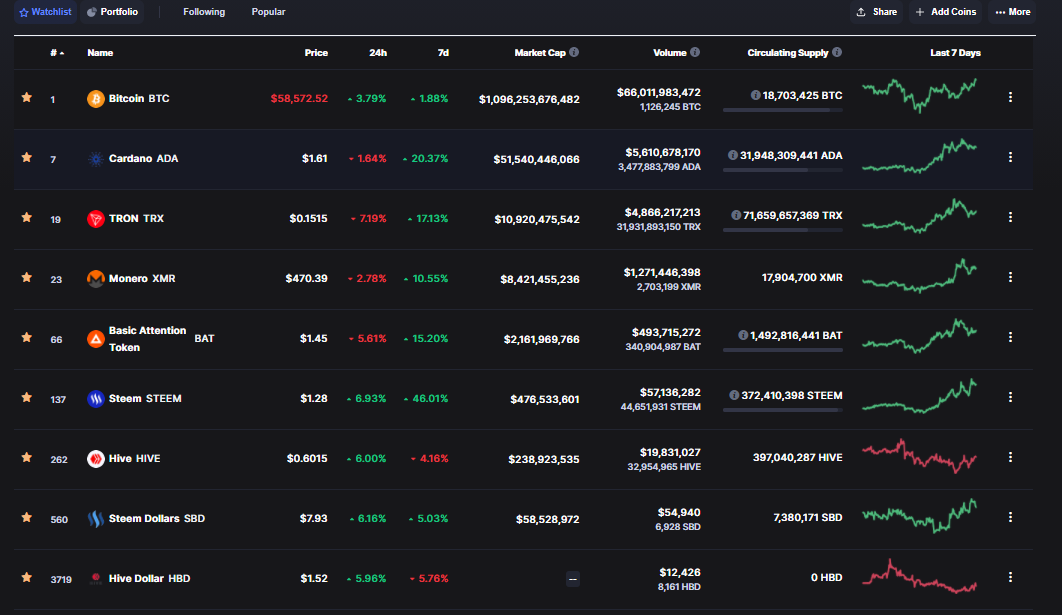
Task: Open Monero's 7-day sparkline chart
Action: click(x=919, y=277)
